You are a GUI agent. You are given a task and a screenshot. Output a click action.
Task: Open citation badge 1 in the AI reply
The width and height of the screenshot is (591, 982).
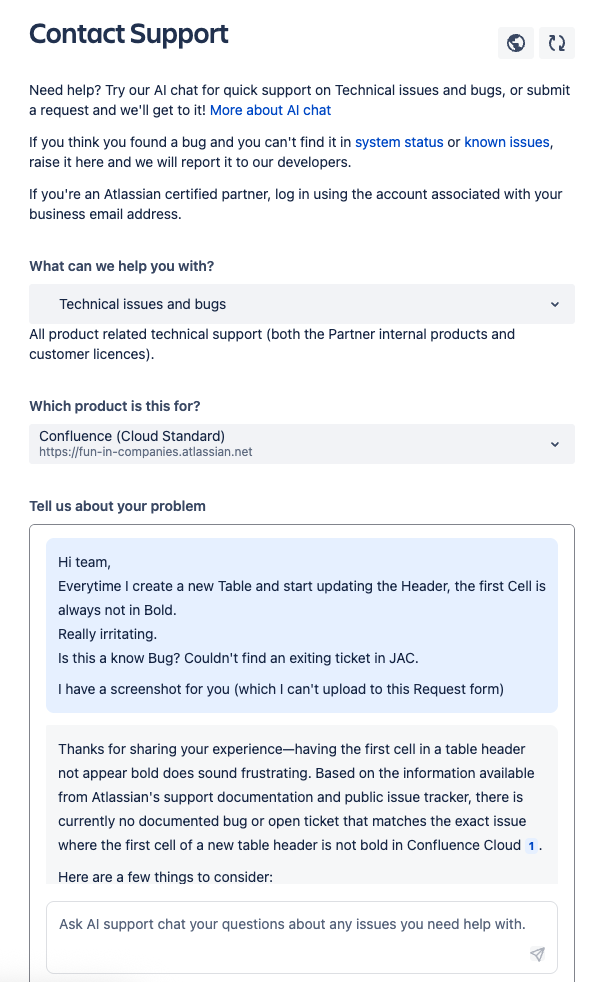[x=532, y=845]
